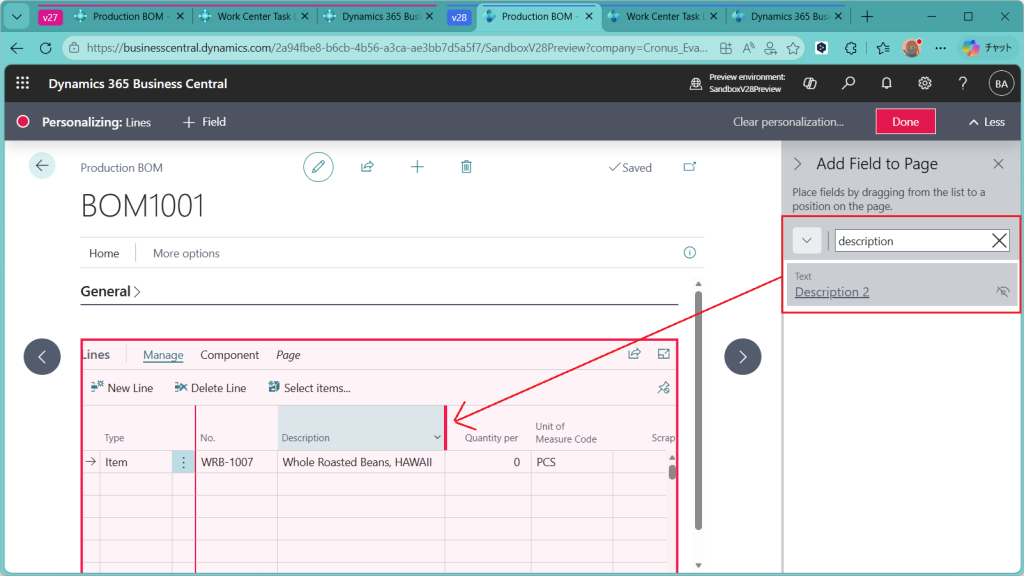
Task: Click the lines grid vertical scrollbar
Action: point(672,472)
